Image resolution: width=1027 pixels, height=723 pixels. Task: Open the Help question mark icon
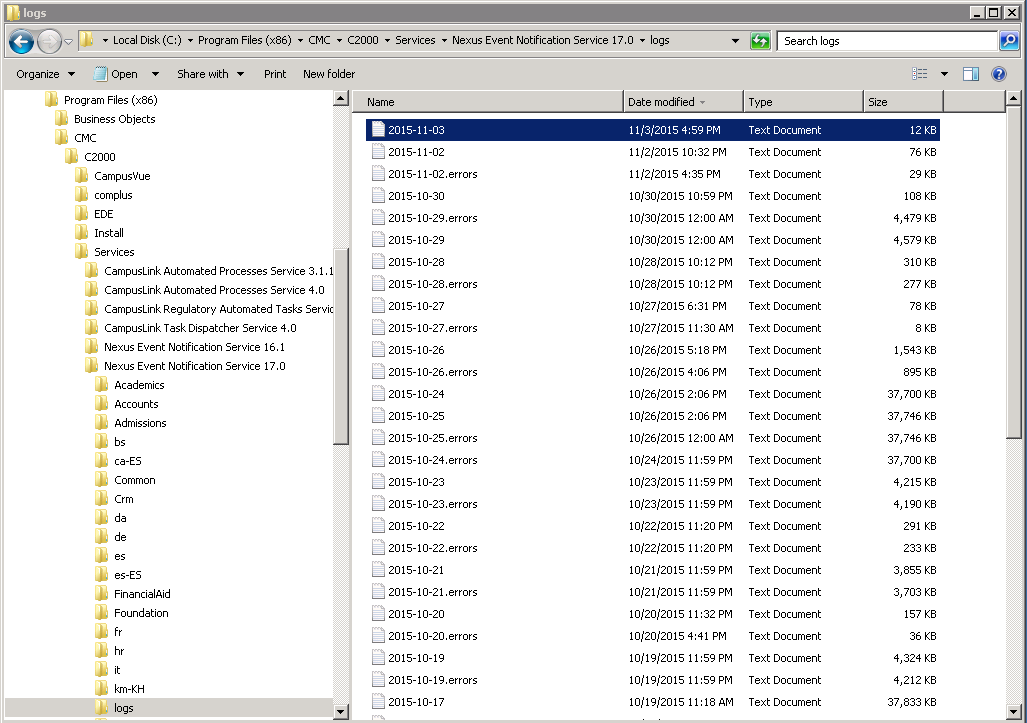click(998, 74)
